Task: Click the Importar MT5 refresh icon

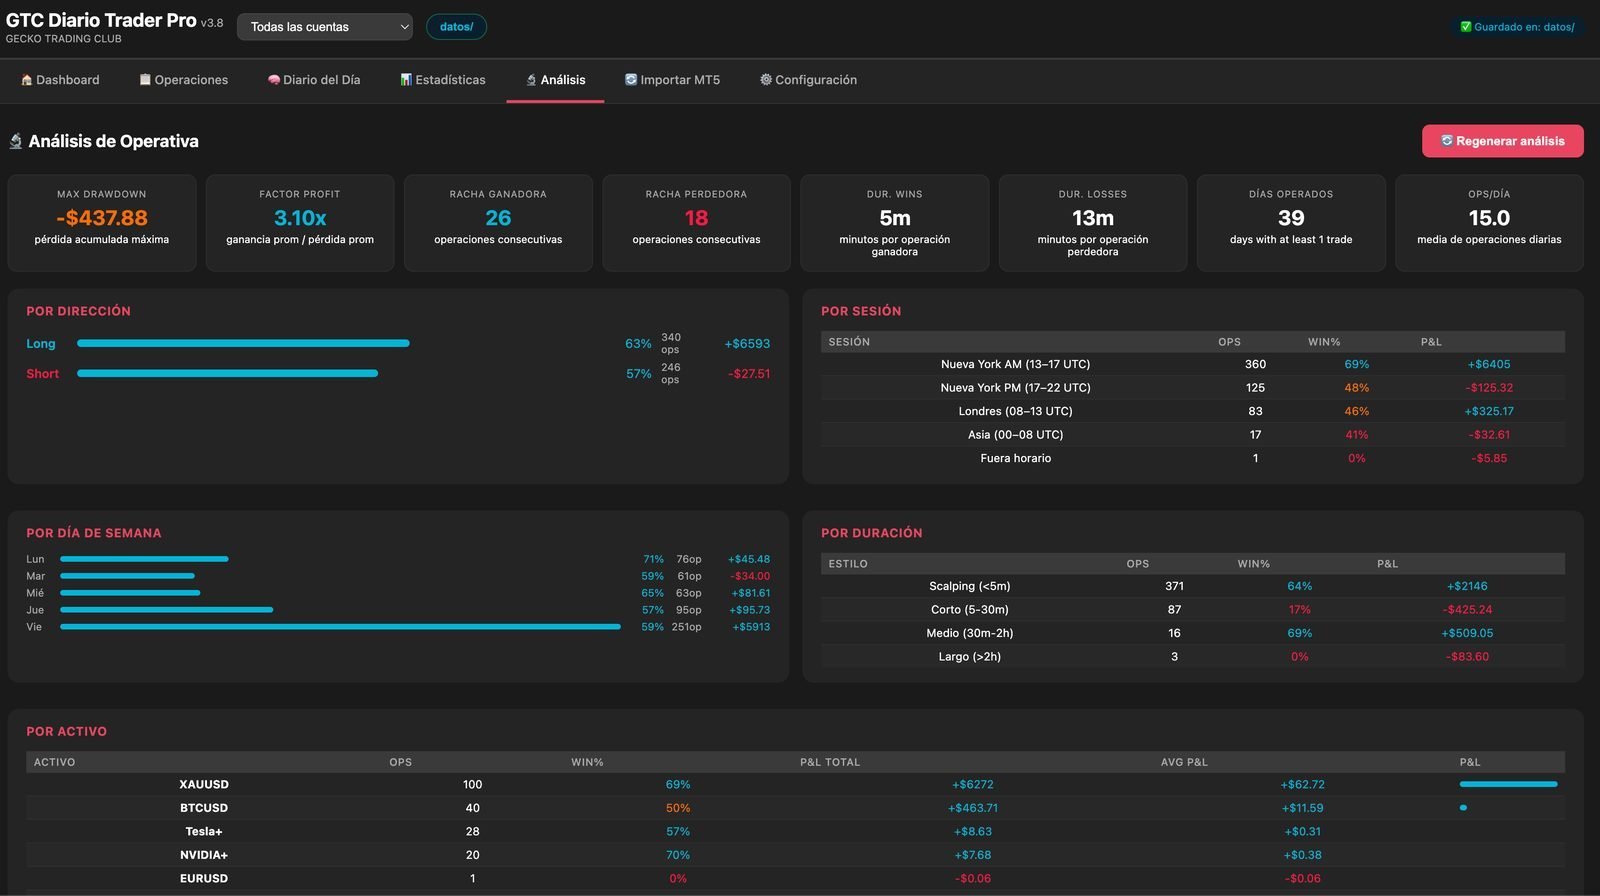Action: 631,80
